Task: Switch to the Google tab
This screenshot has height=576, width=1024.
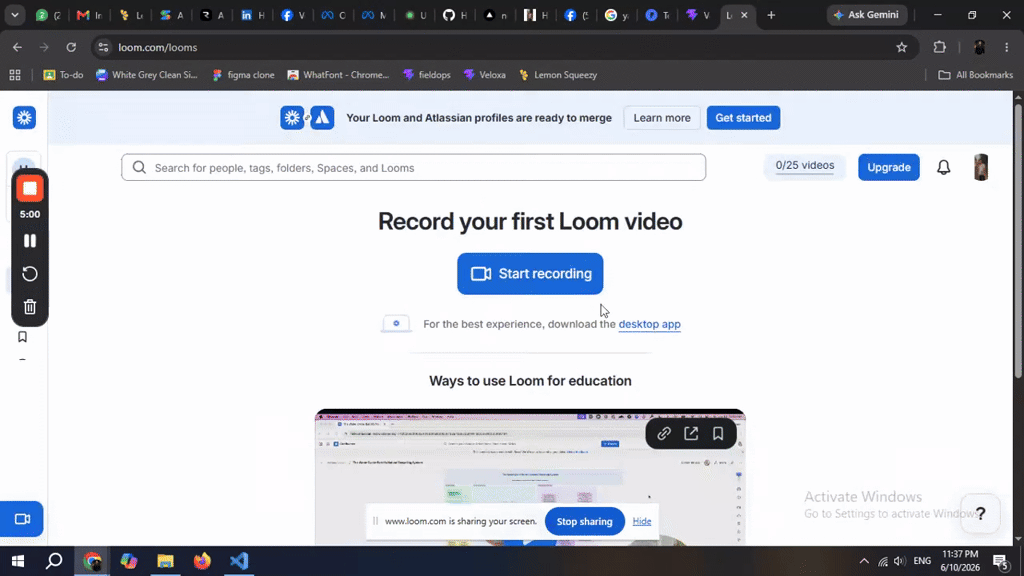Action: coord(616,15)
